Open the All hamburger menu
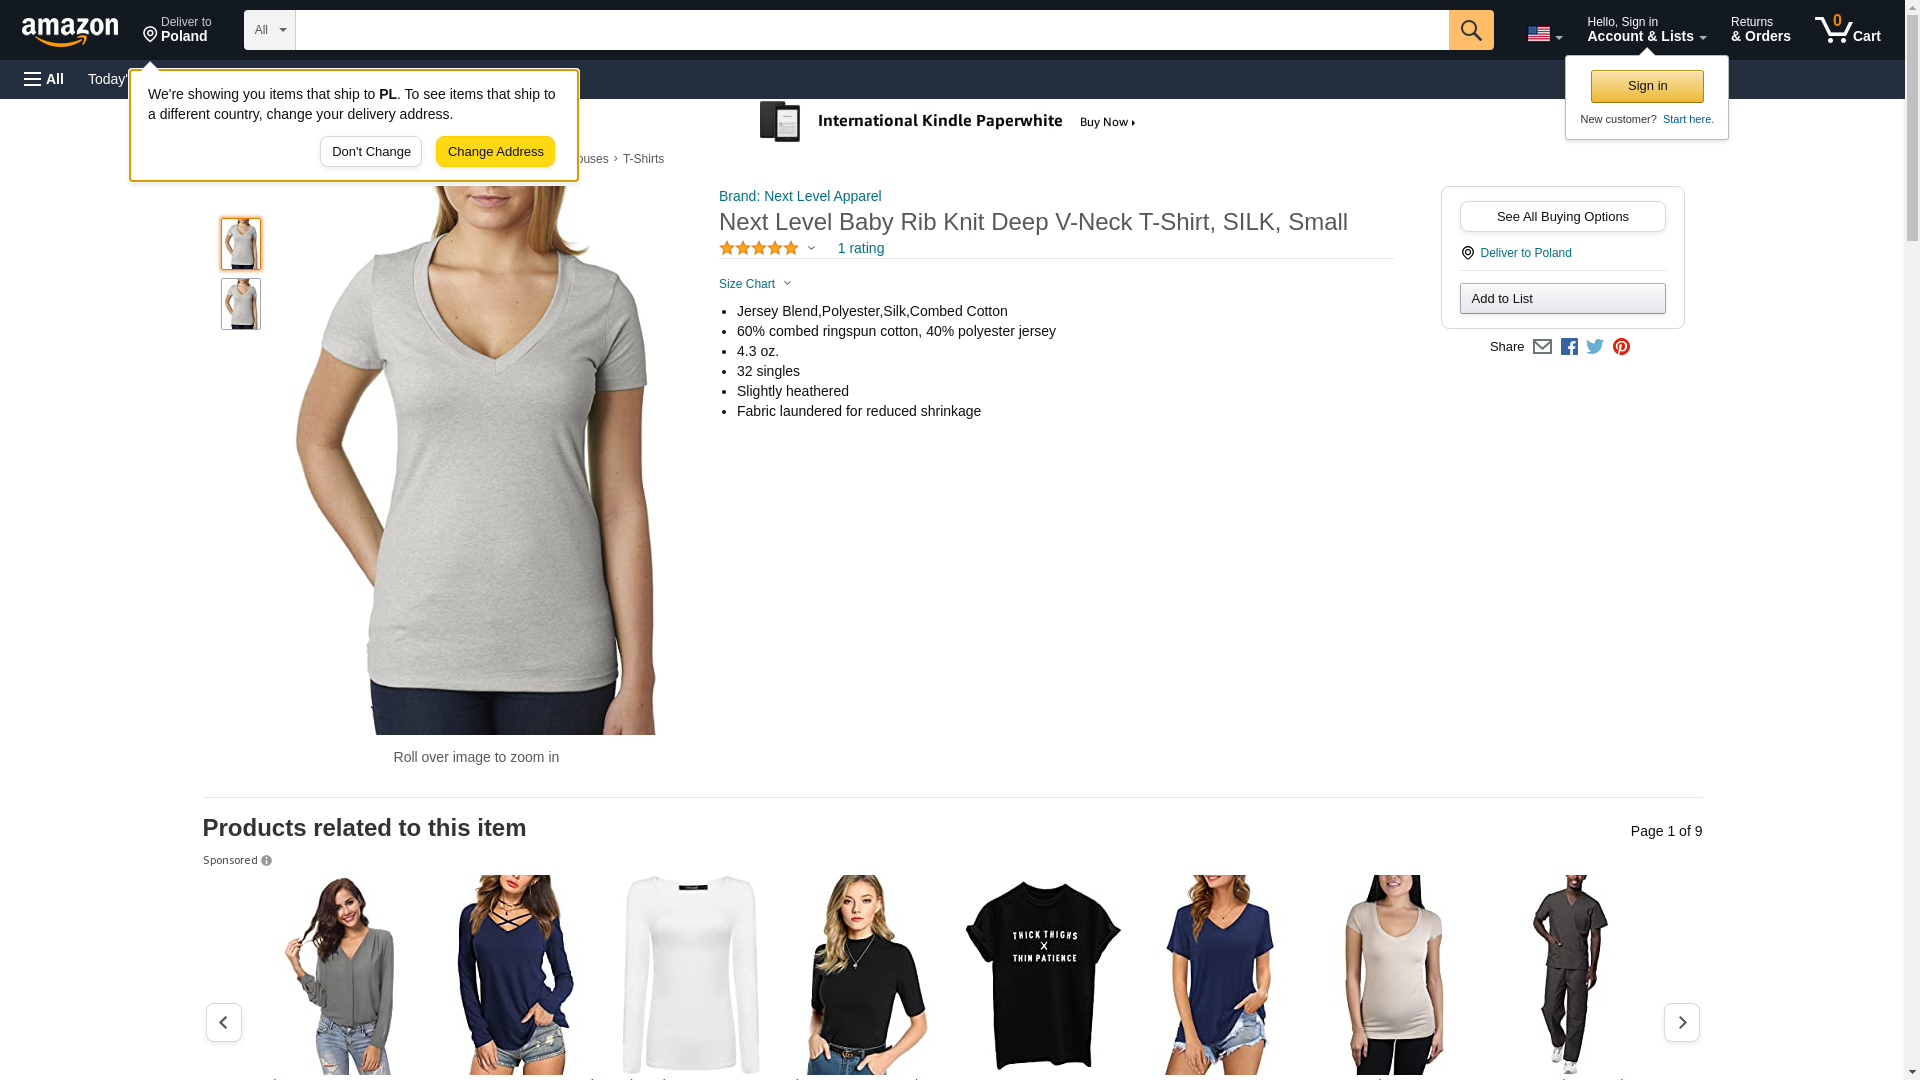This screenshot has width=1920, height=1080. (x=44, y=79)
